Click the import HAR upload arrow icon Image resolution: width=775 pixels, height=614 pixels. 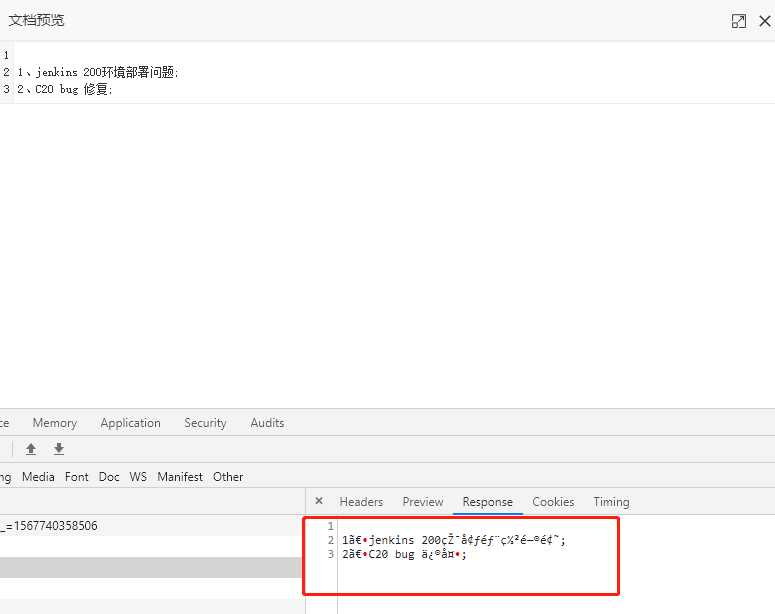click(31, 449)
